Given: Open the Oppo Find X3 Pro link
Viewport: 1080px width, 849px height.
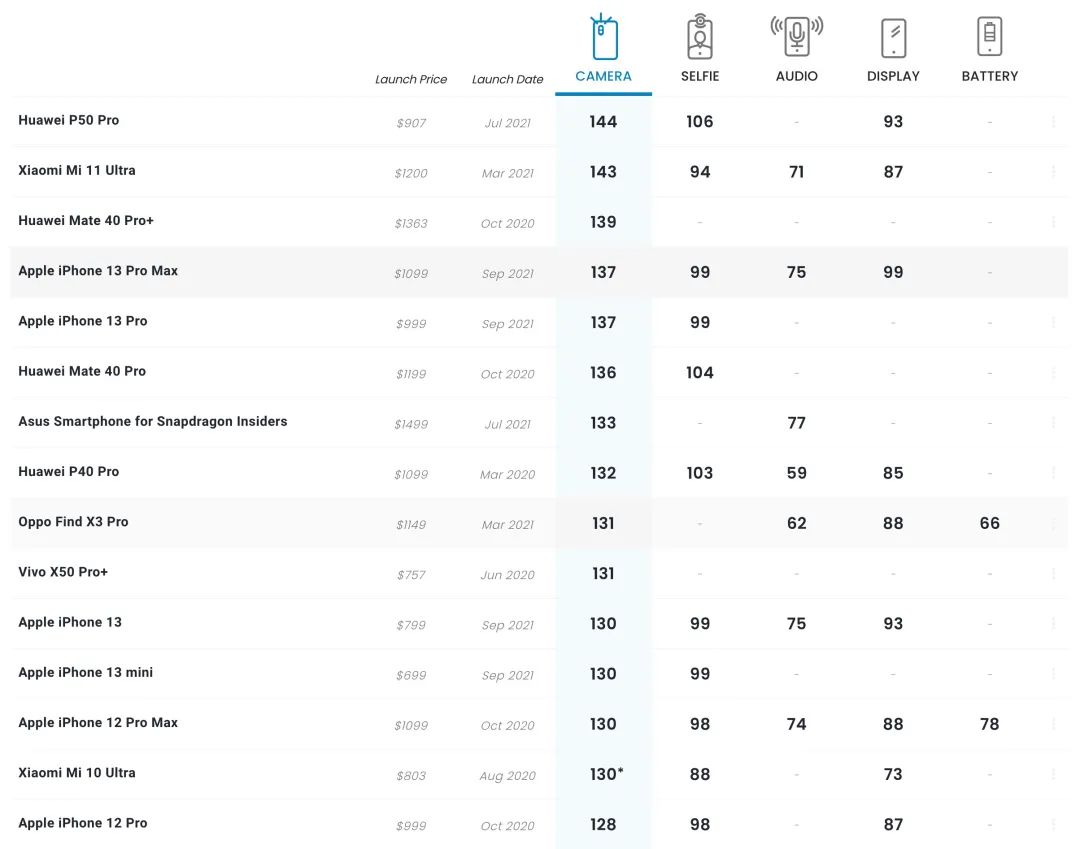Looking at the screenshot, I should coord(73,522).
